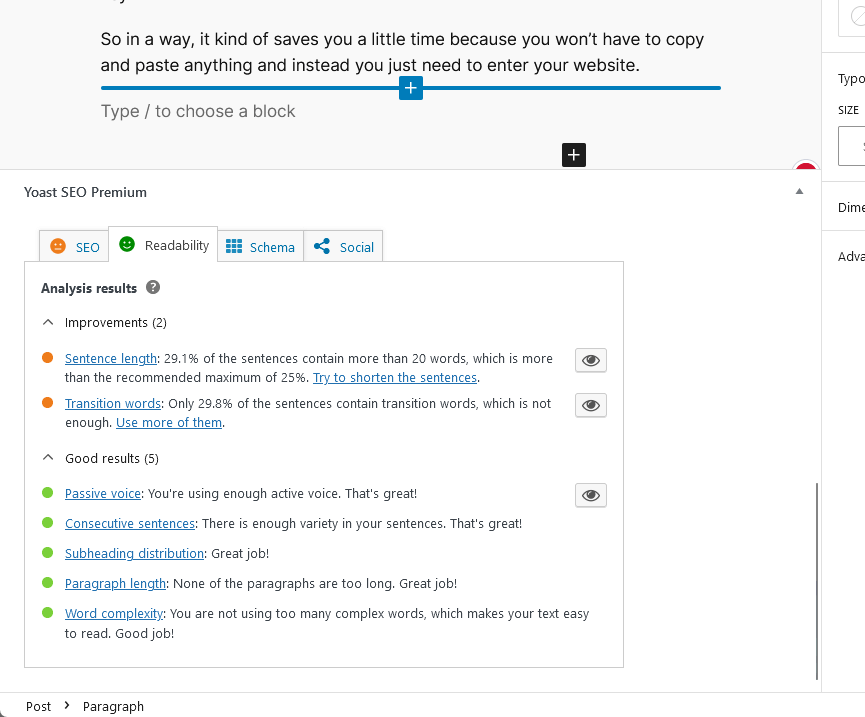Screen dimensions: 865x717
Task: Open the Transition words link
Action: (x=113, y=404)
